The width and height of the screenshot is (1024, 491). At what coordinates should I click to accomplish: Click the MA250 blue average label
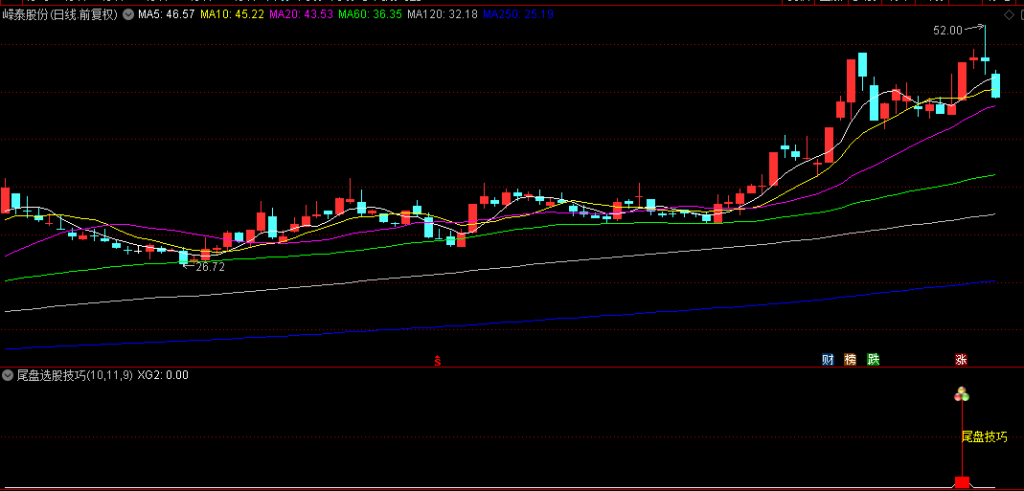tap(517, 15)
